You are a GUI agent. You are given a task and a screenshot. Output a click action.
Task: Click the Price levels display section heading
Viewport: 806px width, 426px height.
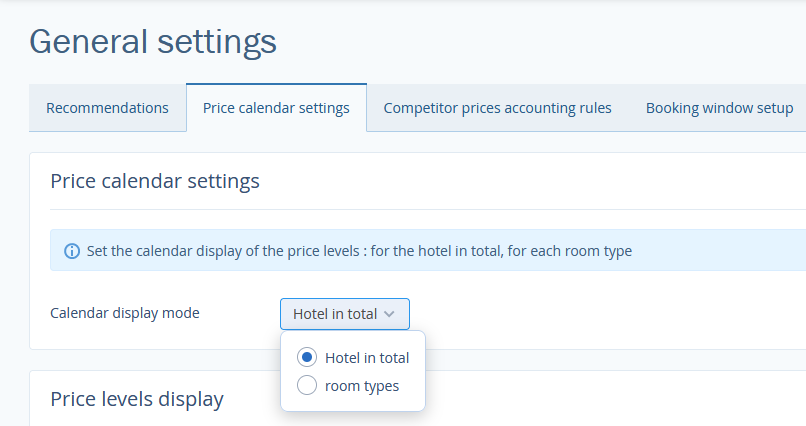pyautogui.click(x=137, y=399)
